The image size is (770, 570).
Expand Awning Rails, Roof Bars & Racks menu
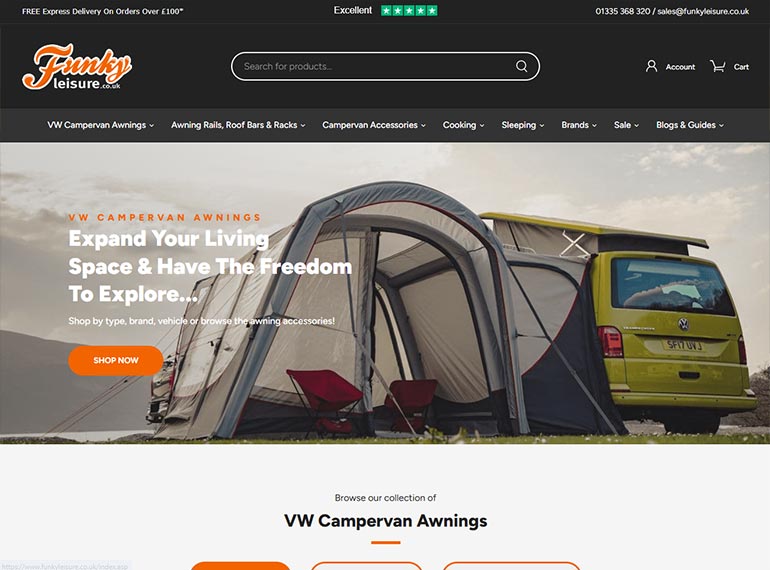click(x=238, y=125)
